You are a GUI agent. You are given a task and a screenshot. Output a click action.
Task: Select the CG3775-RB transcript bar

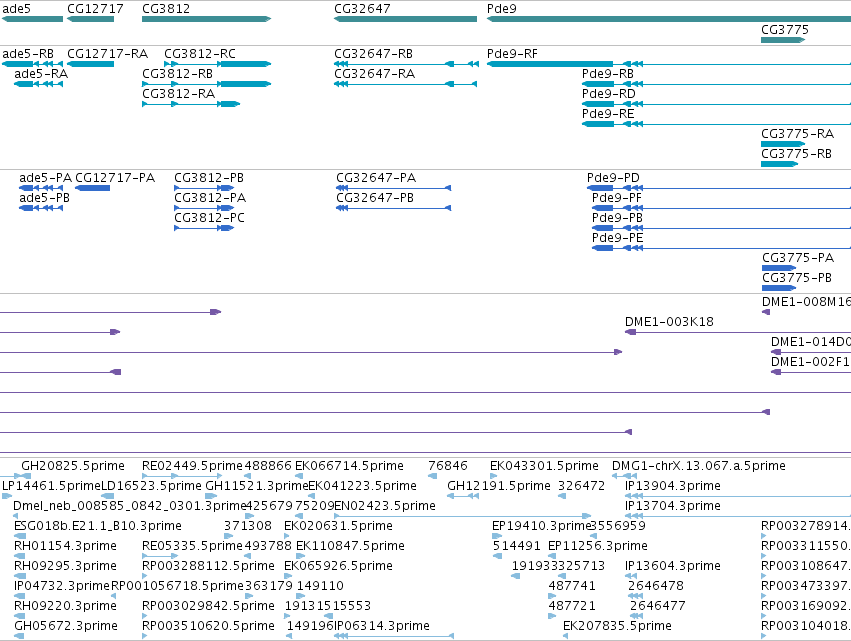[779, 164]
